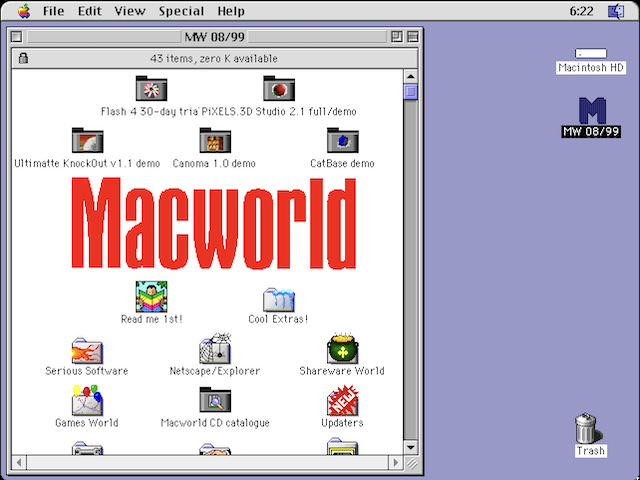Open the File menu
The width and height of the screenshot is (640, 480).
coord(53,11)
